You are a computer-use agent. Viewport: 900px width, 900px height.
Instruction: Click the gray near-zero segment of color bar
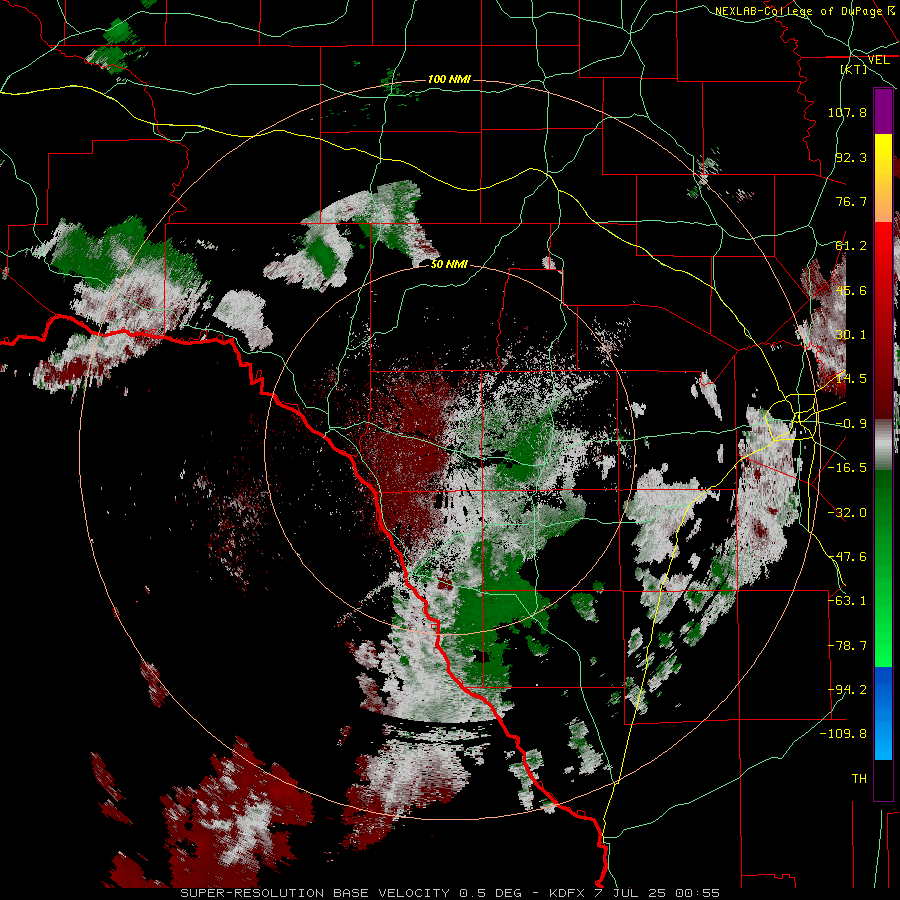point(883,444)
